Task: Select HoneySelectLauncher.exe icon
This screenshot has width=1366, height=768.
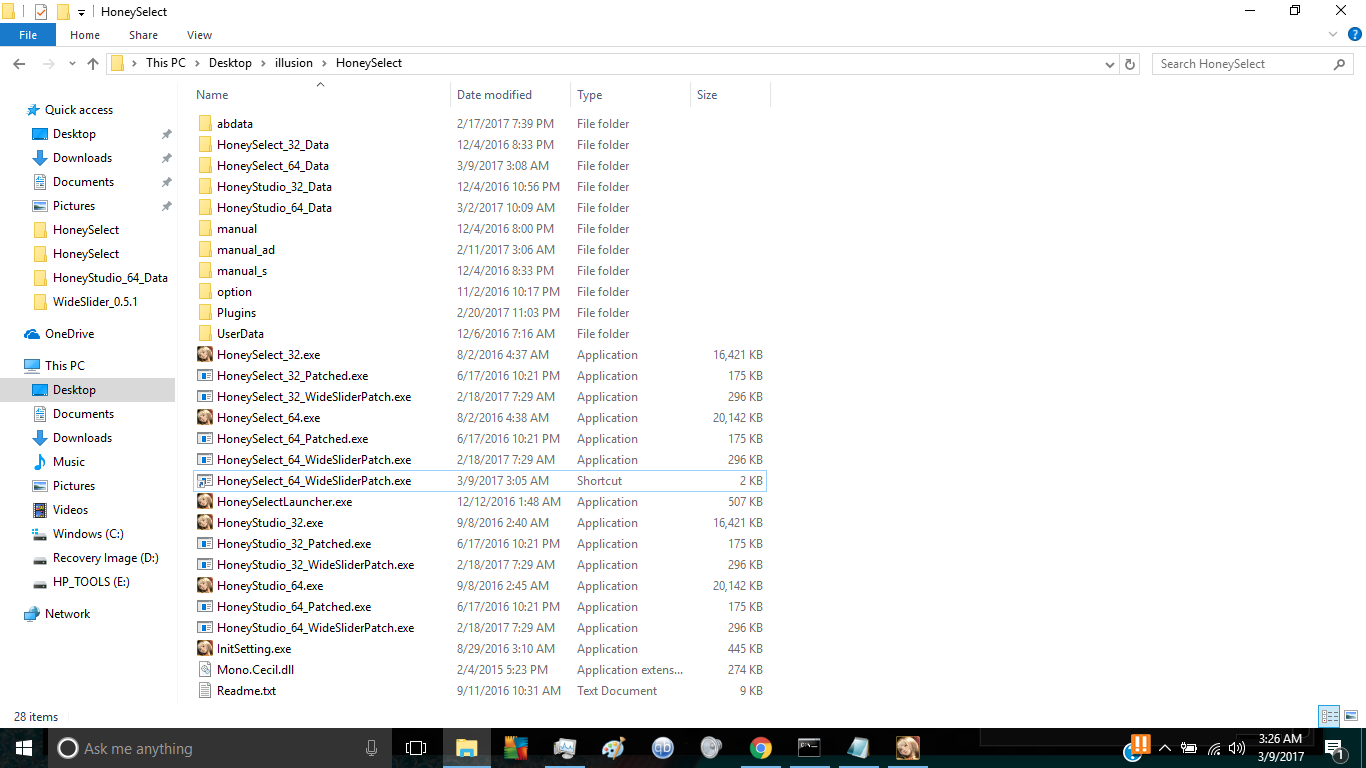Action: pos(205,502)
